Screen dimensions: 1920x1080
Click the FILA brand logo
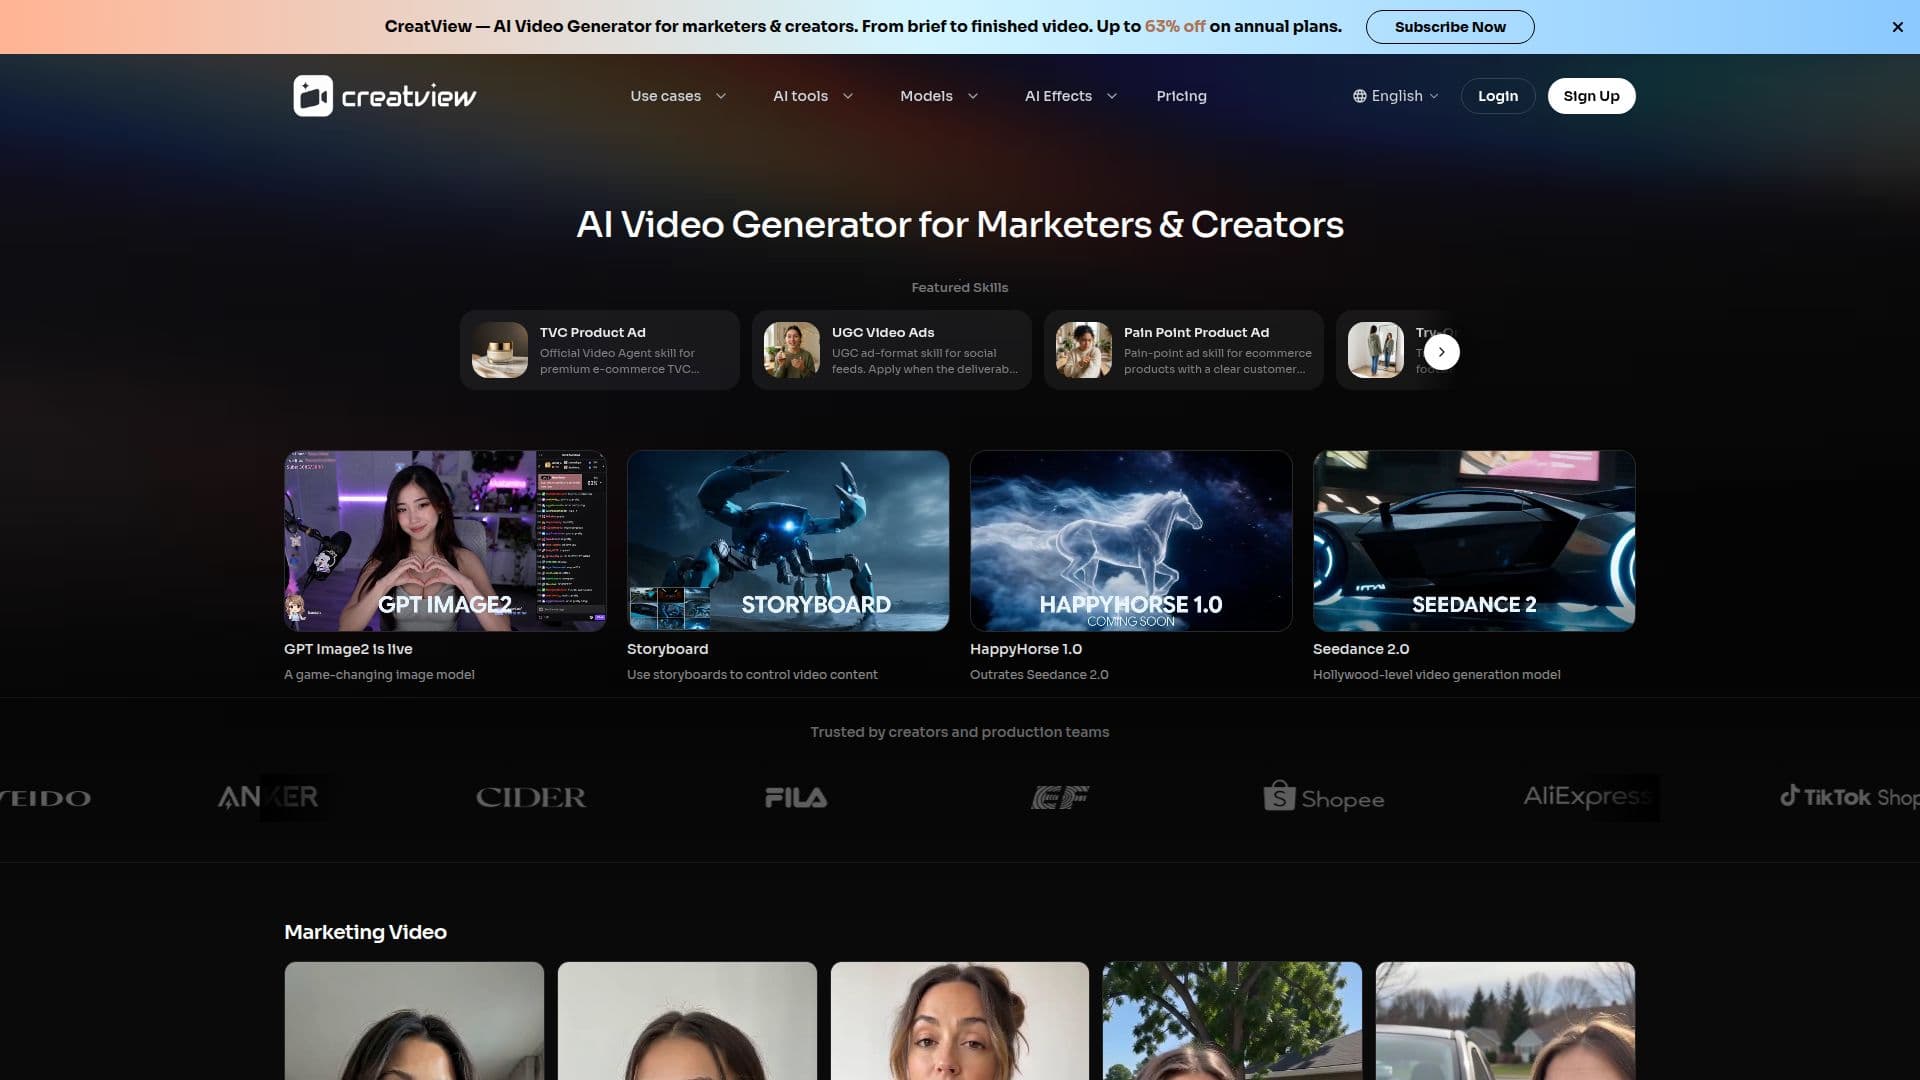pyautogui.click(x=796, y=797)
